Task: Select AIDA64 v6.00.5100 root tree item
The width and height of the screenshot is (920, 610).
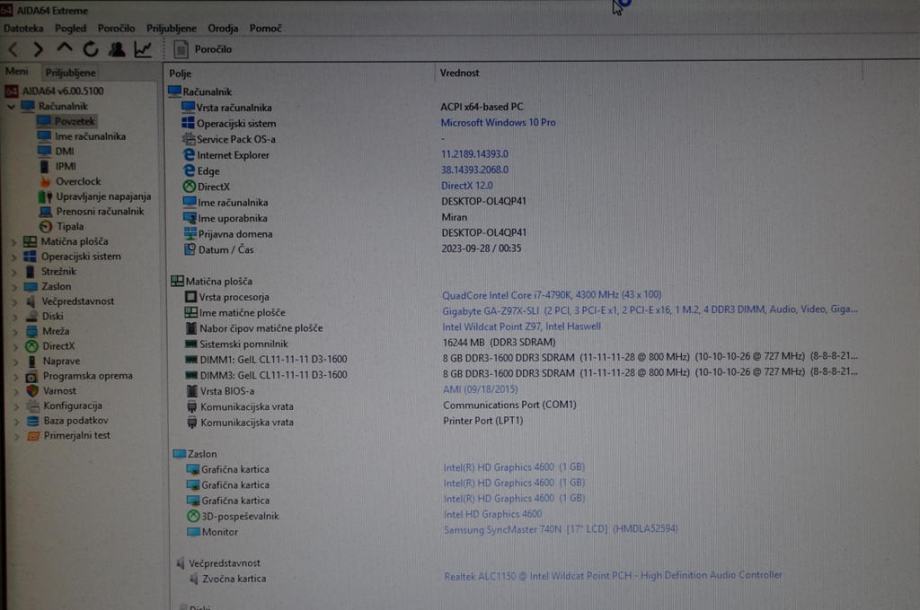Action: pyautogui.click(x=54, y=91)
